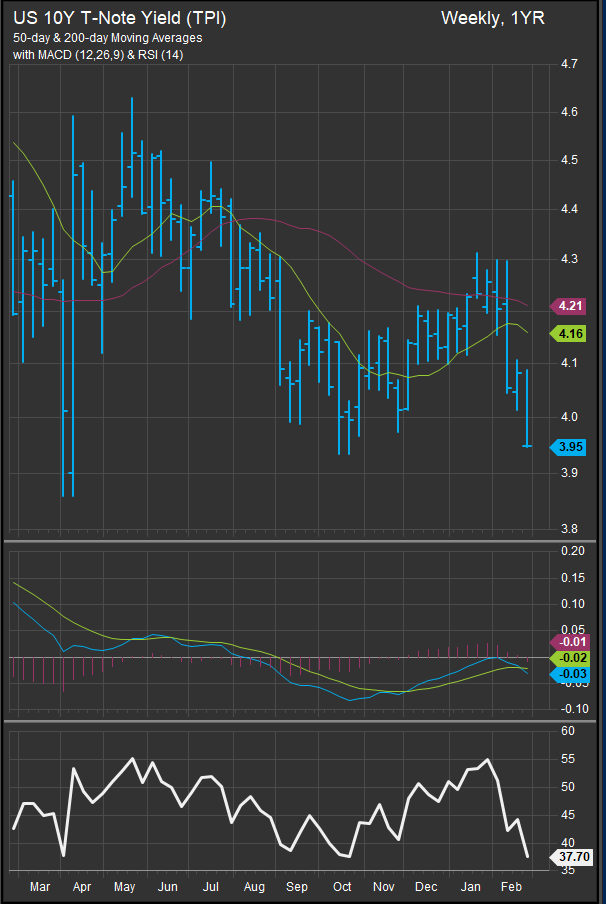Click the green -0.02 MACD signal tag

[x=573, y=658]
